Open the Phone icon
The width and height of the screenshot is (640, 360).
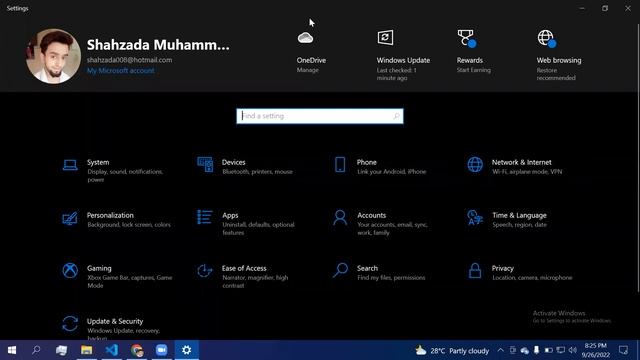tap(340, 164)
